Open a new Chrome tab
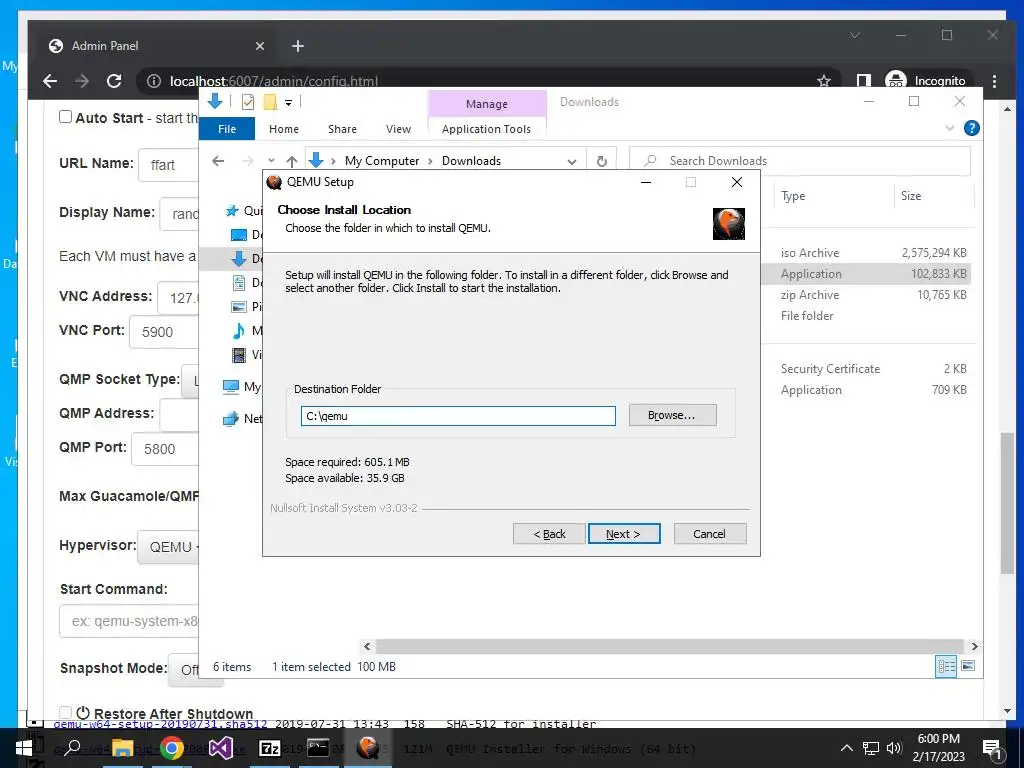 pyautogui.click(x=298, y=46)
